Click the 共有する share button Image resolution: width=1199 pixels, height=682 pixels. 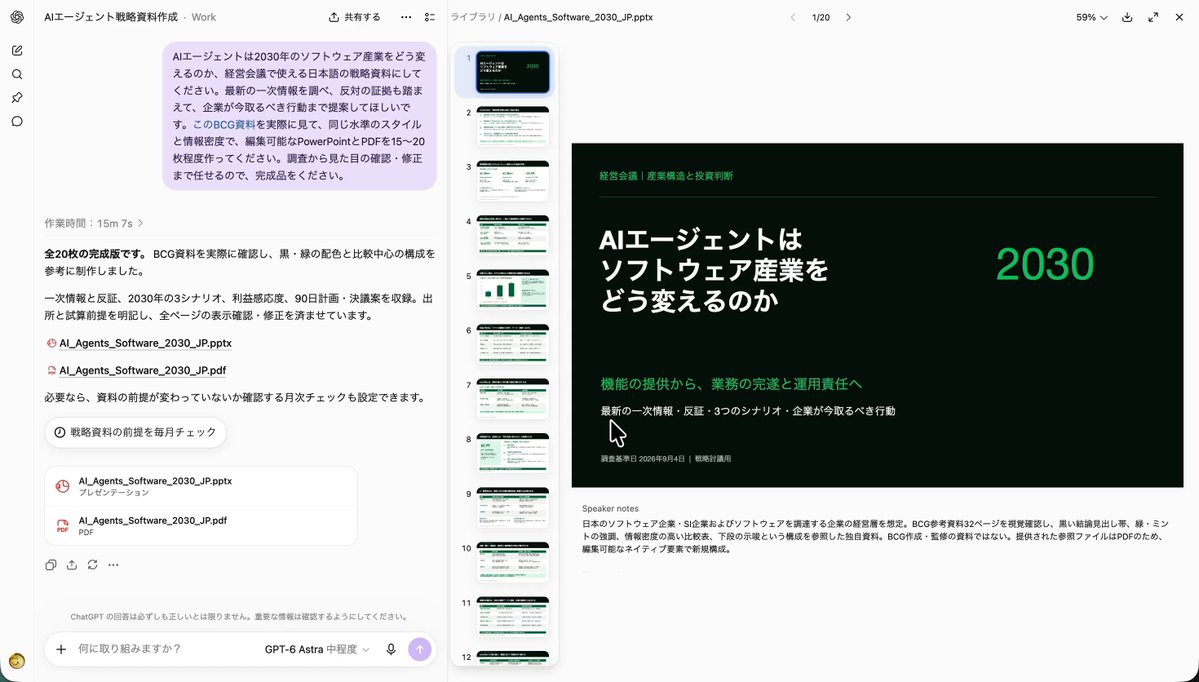(354, 17)
